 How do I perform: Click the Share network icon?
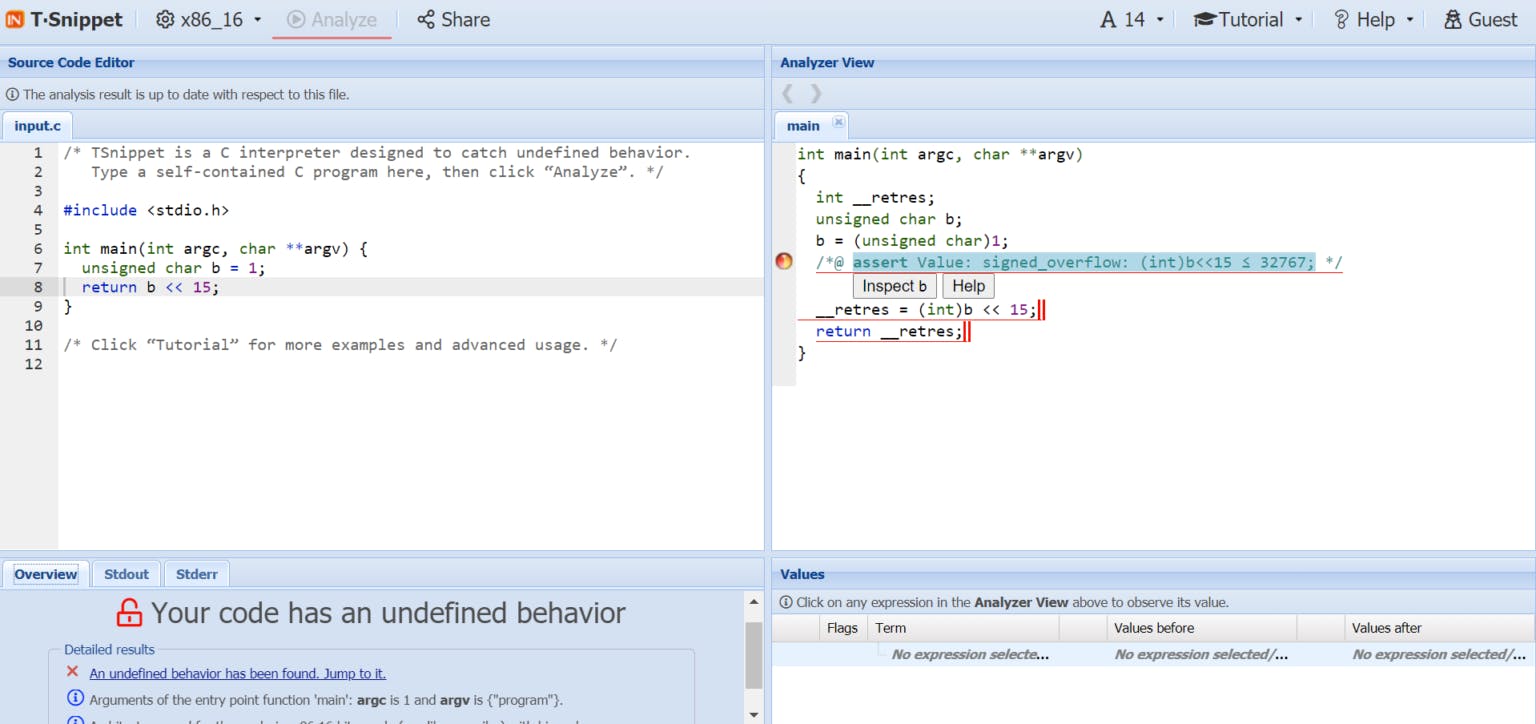pyautogui.click(x=426, y=19)
